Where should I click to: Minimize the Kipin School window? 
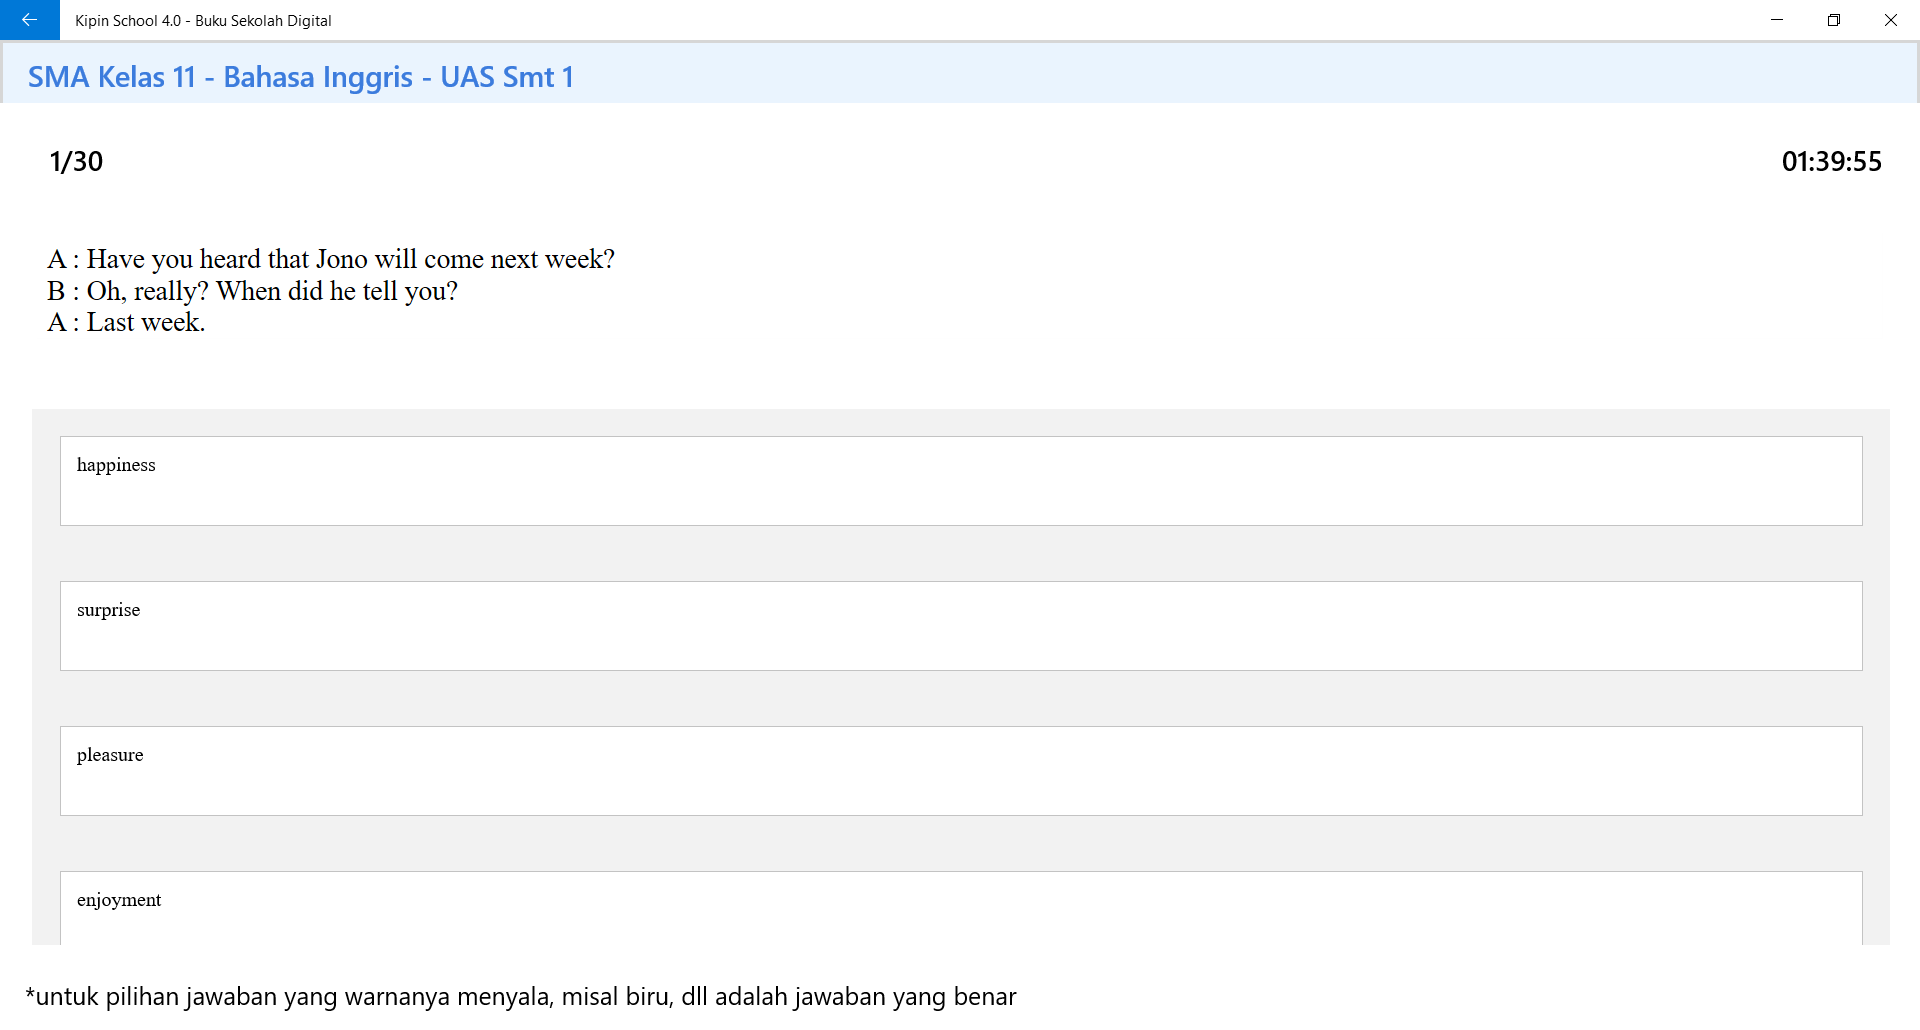pos(1777,20)
